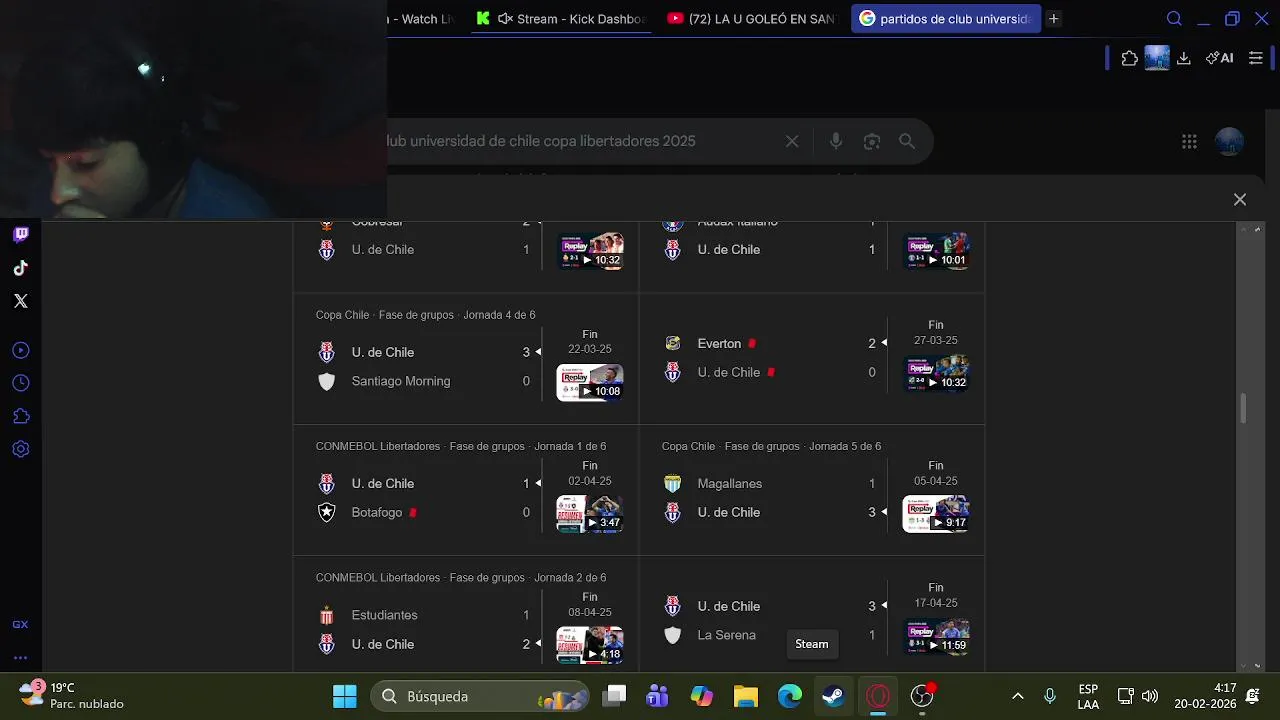
Task: Open new browser tab with plus button
Action: [1053, 18]
